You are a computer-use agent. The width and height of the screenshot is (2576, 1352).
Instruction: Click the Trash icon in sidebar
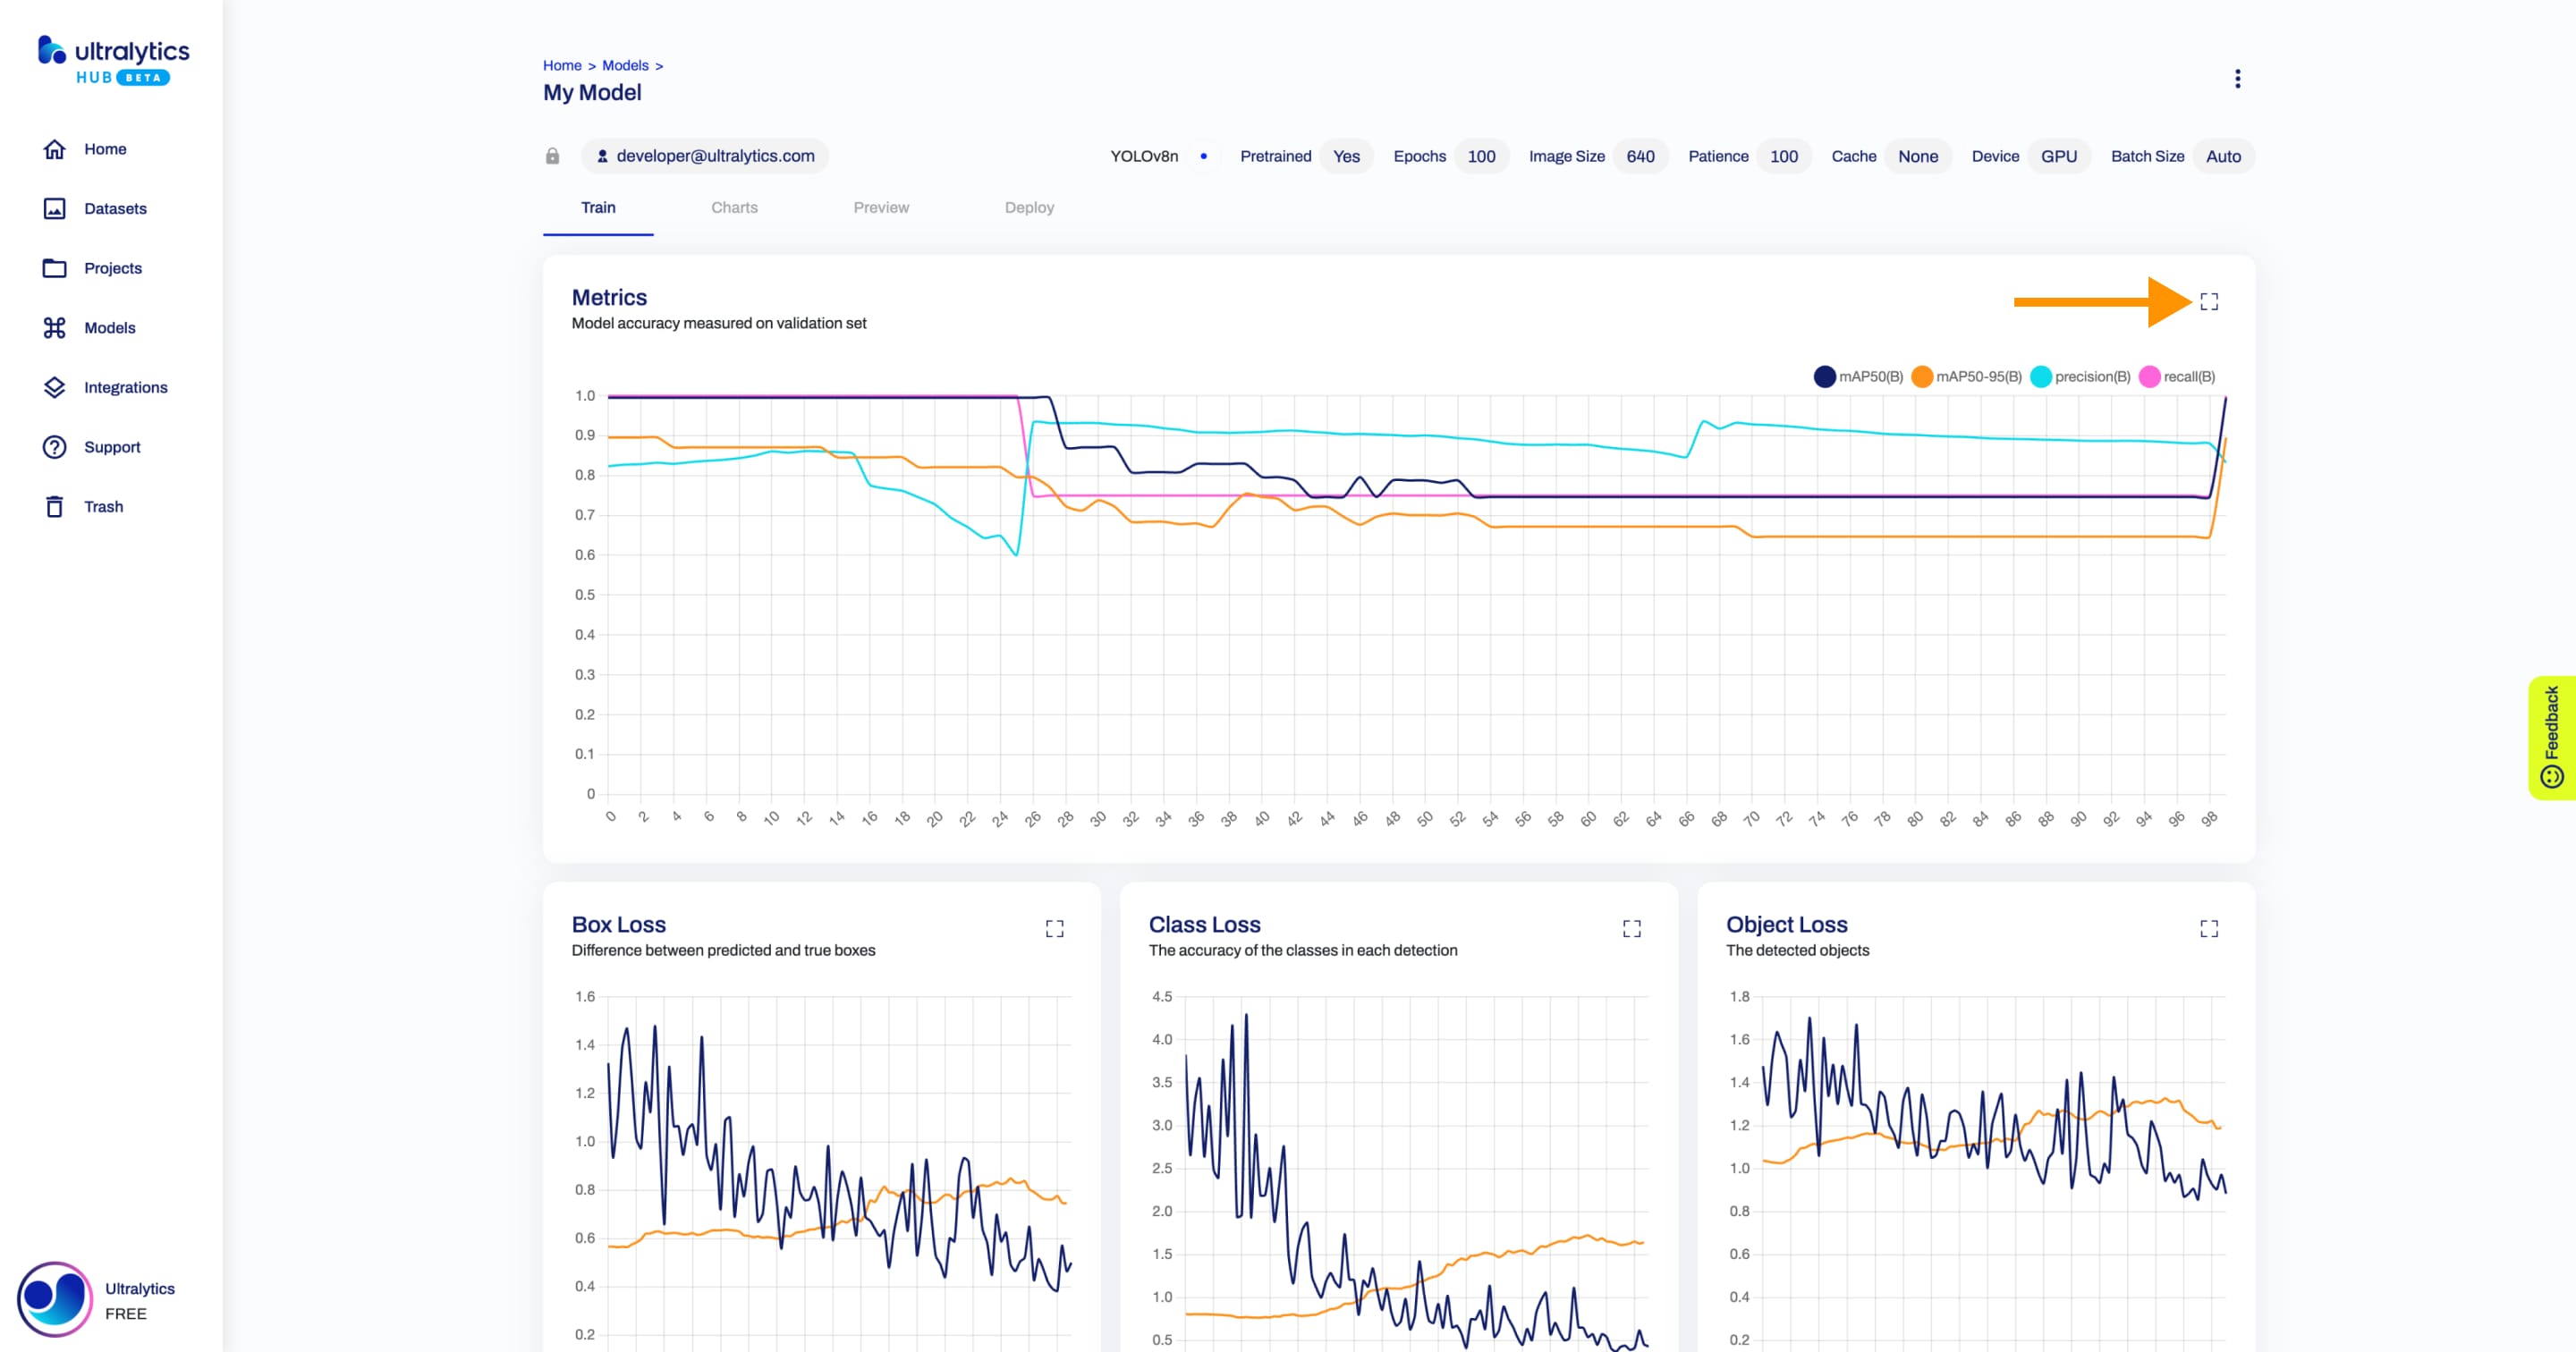(x=55, y=506)
